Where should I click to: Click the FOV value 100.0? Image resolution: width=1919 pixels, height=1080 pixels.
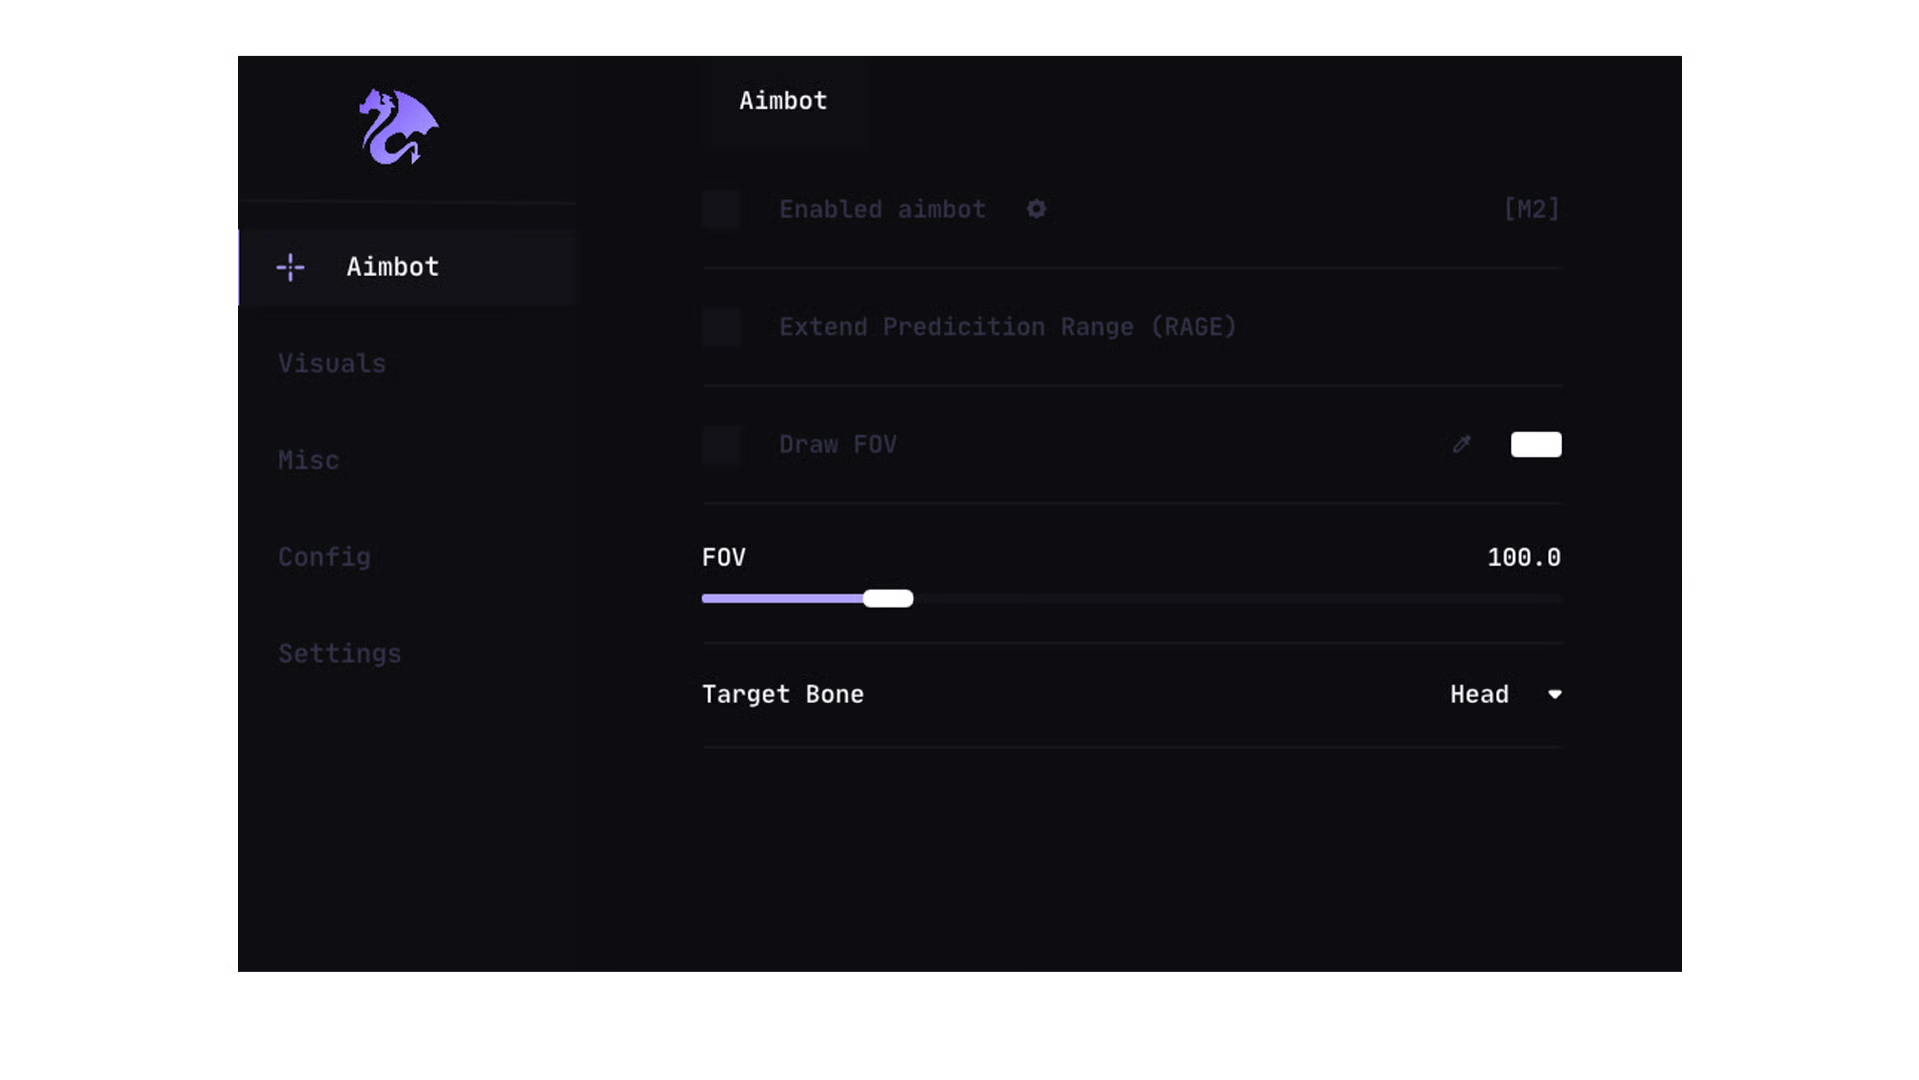pos(1523,557)
